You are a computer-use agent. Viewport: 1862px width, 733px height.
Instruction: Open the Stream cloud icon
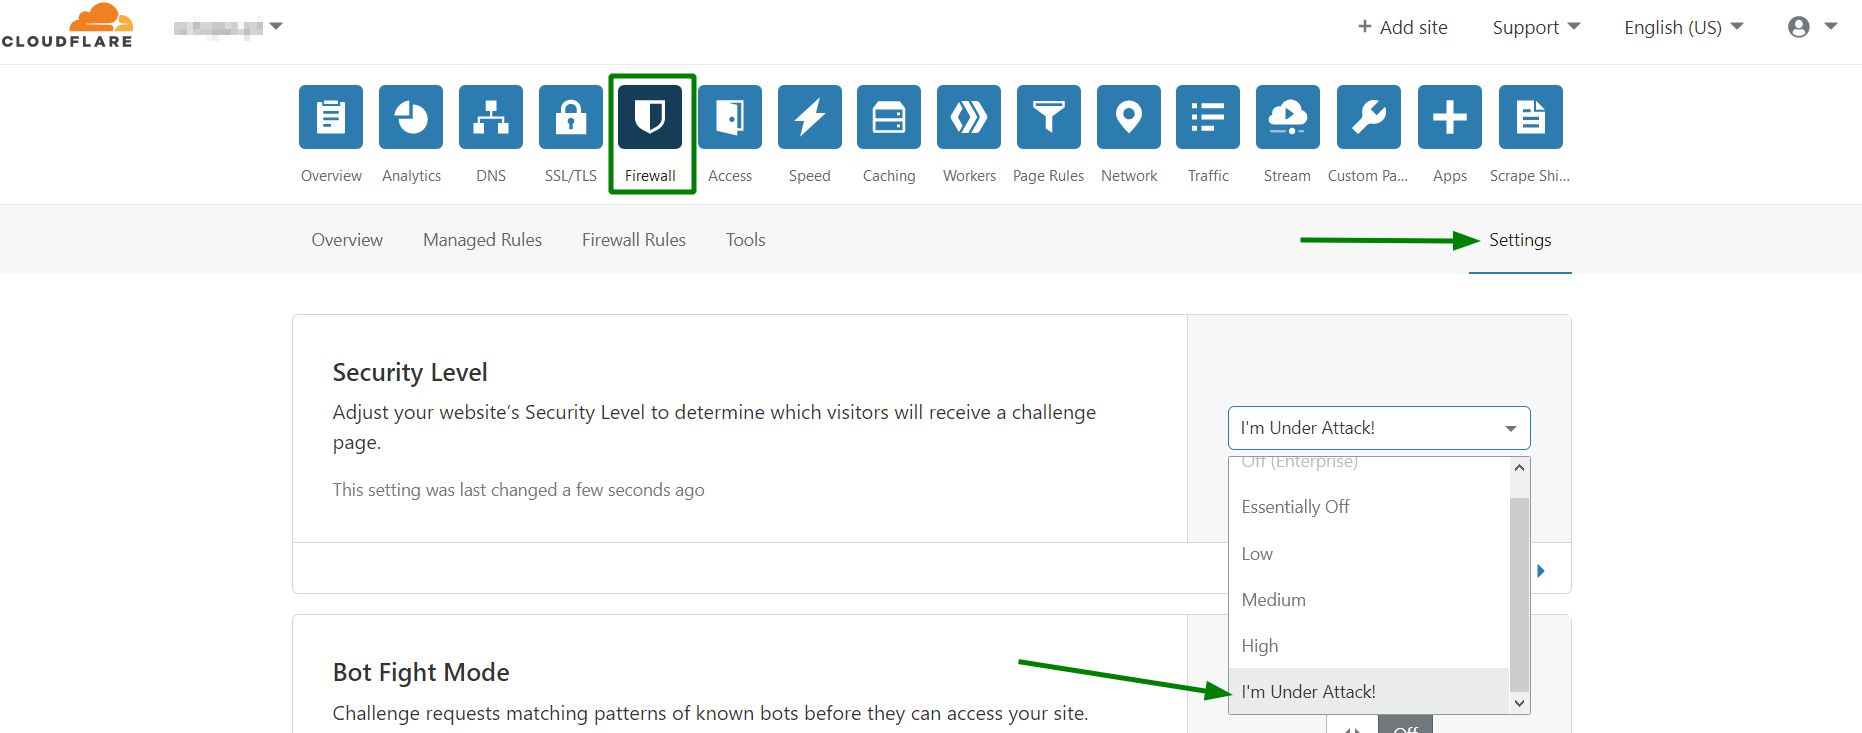[x=1287, y=117]
